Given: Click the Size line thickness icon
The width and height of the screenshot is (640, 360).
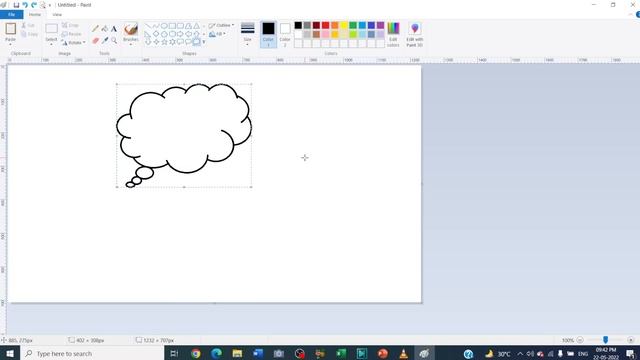Looking at the screenshot, I should pos(248,28).
